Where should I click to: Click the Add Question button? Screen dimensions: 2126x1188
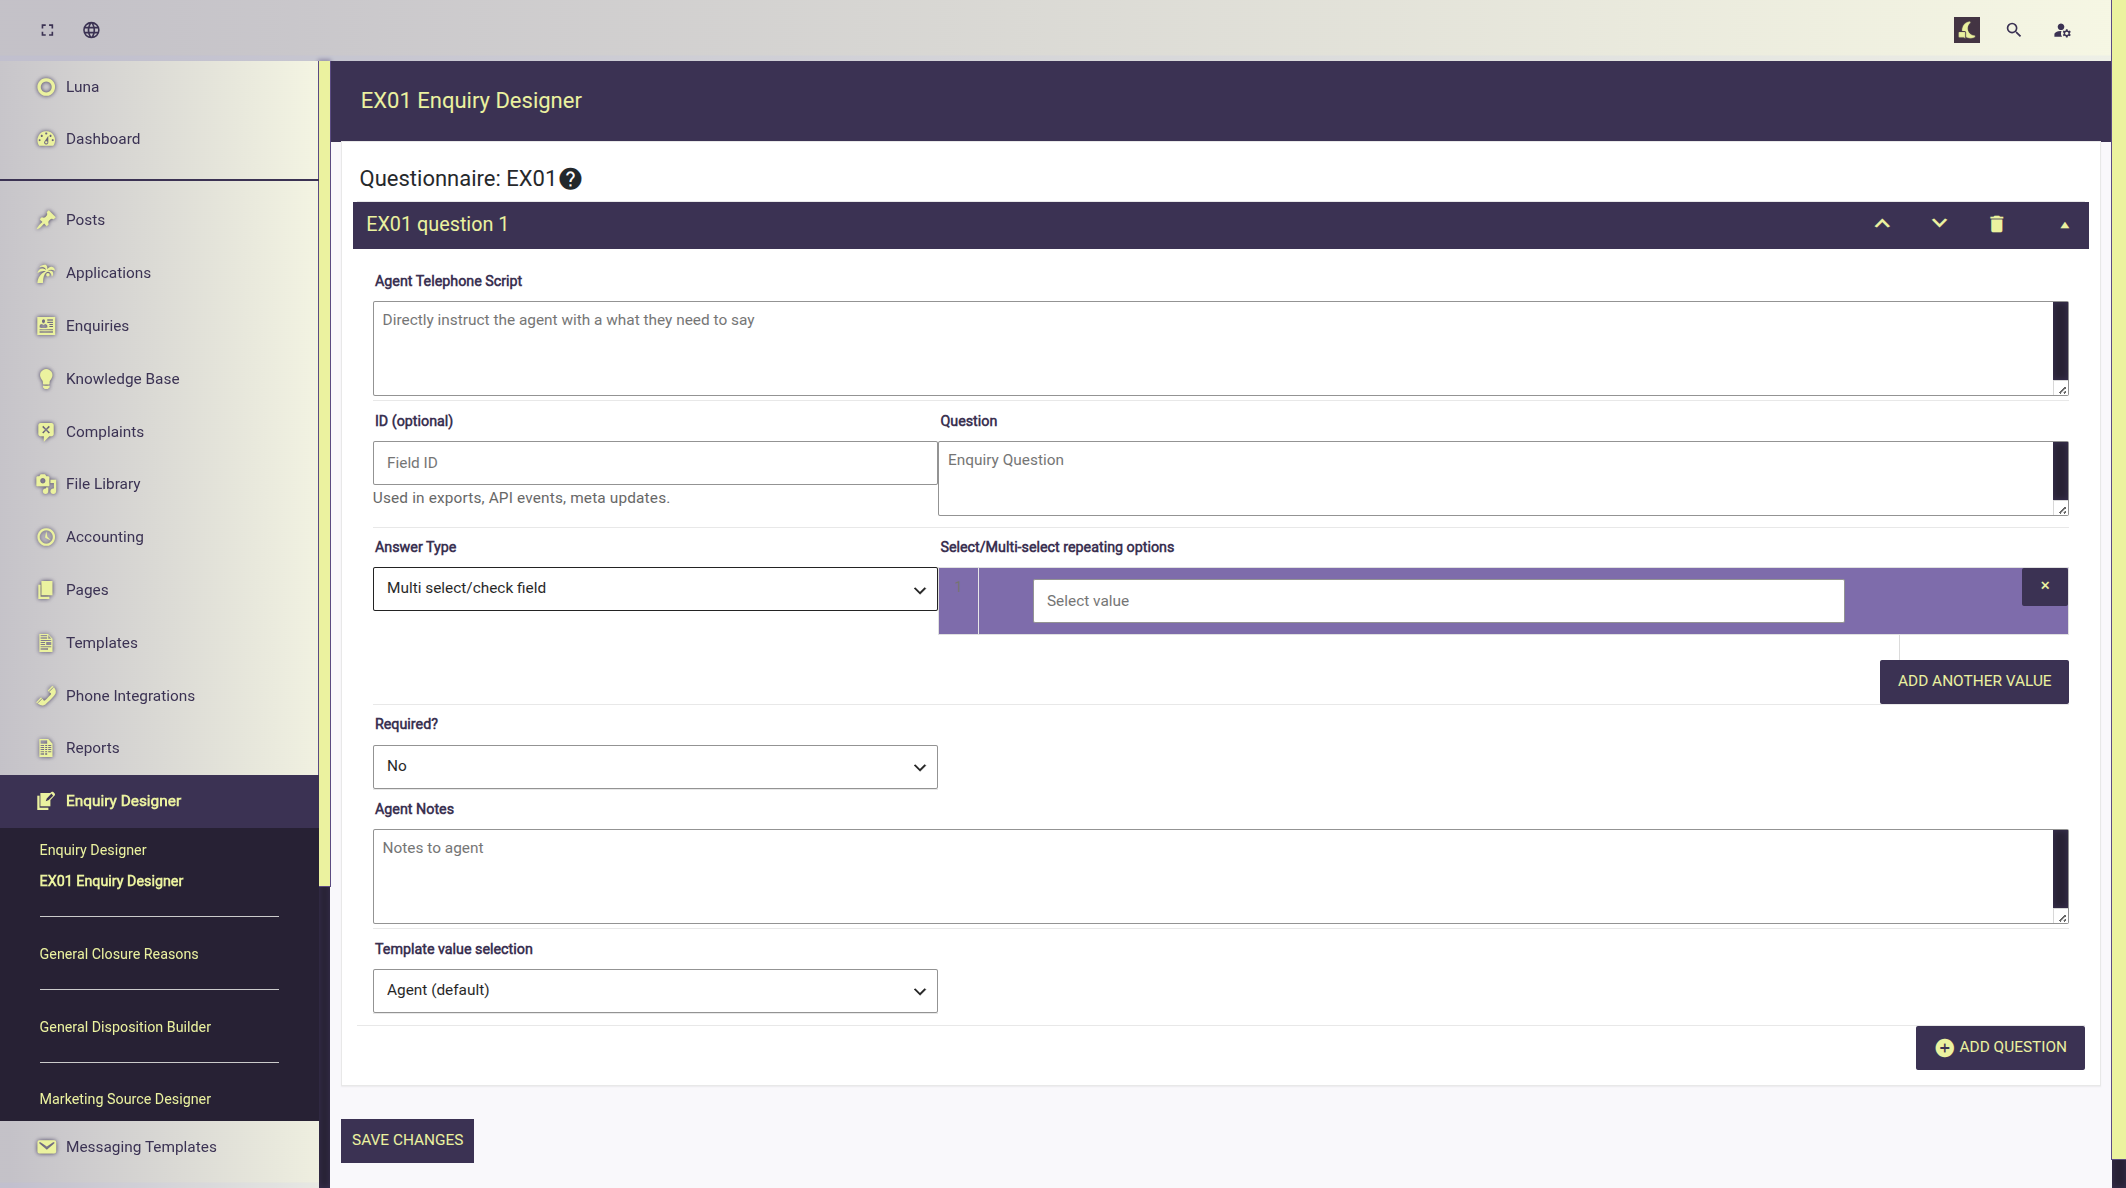[x=2000, y=1048]
